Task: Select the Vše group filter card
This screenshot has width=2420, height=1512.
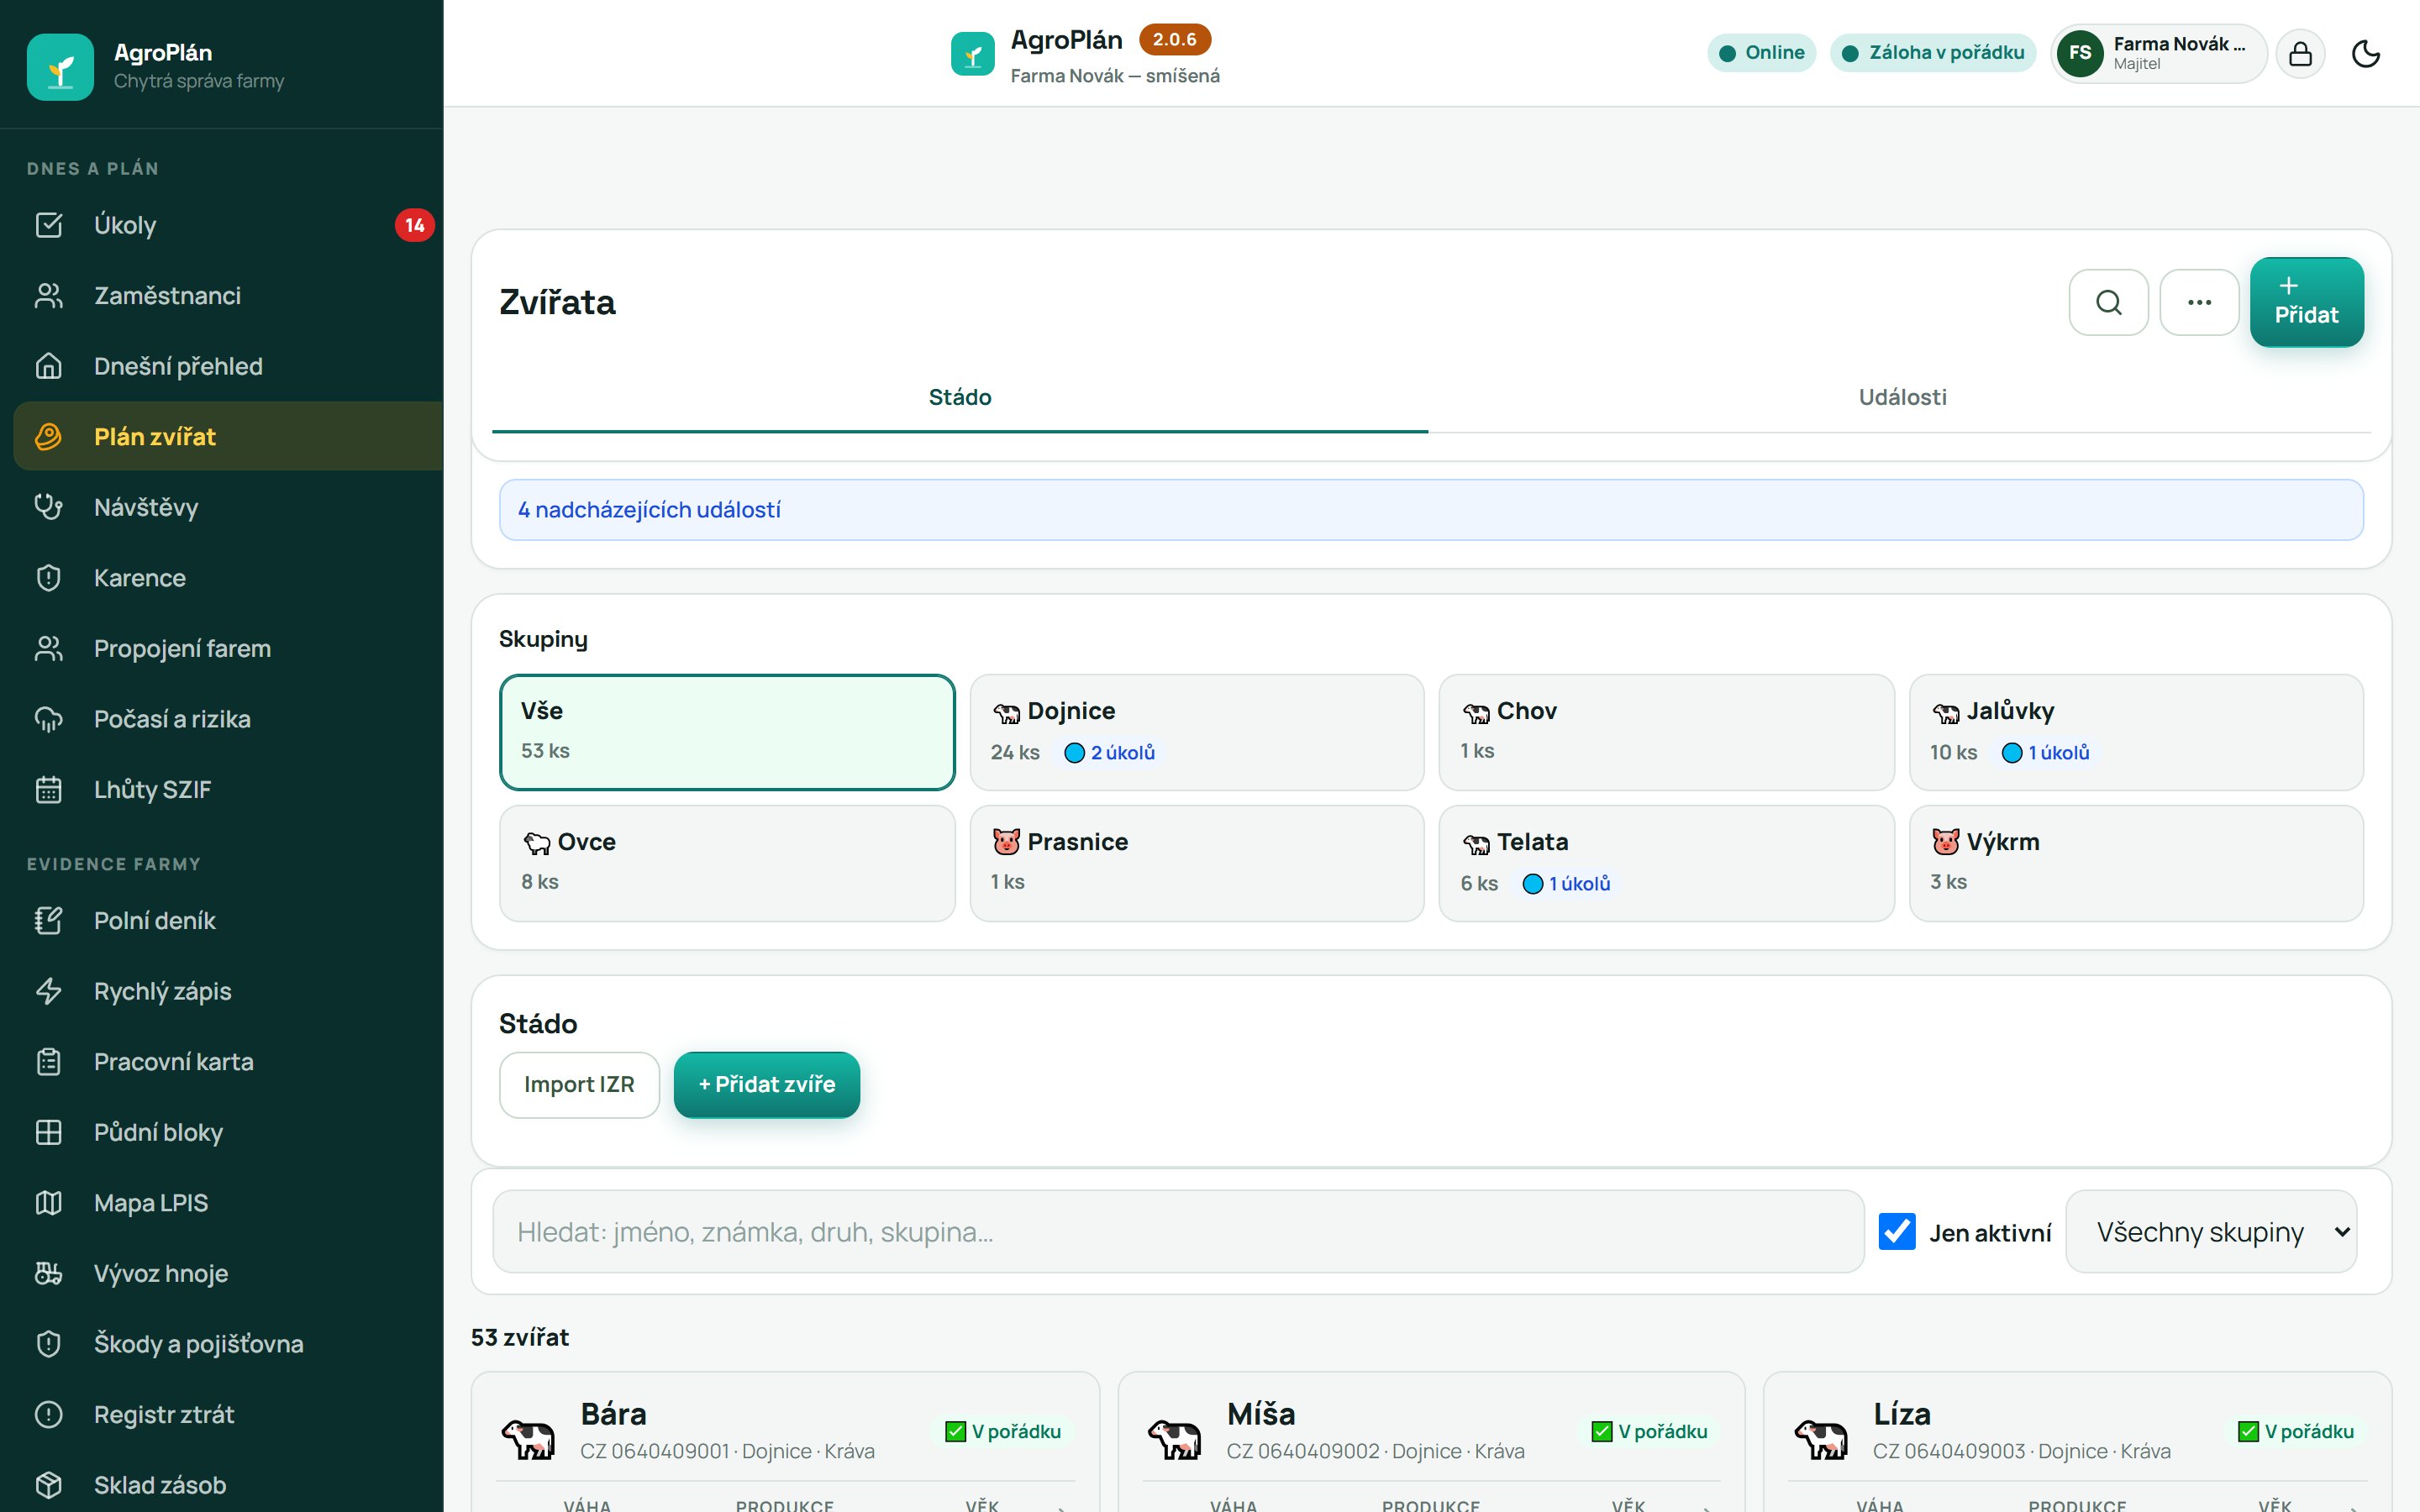Action: (x=727, y=732)
